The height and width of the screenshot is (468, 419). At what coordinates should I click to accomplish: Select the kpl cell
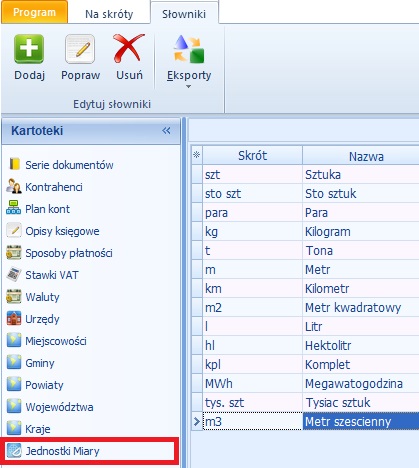tap(252, 364)
